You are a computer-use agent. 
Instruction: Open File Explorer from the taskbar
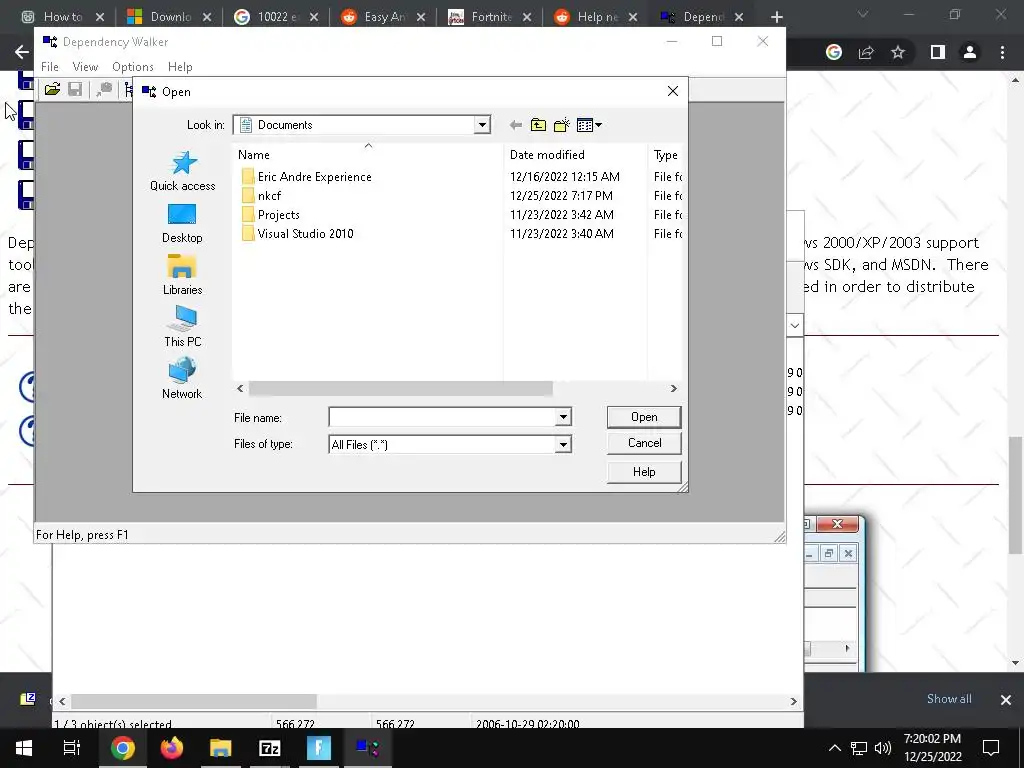(x=221, y=748)
